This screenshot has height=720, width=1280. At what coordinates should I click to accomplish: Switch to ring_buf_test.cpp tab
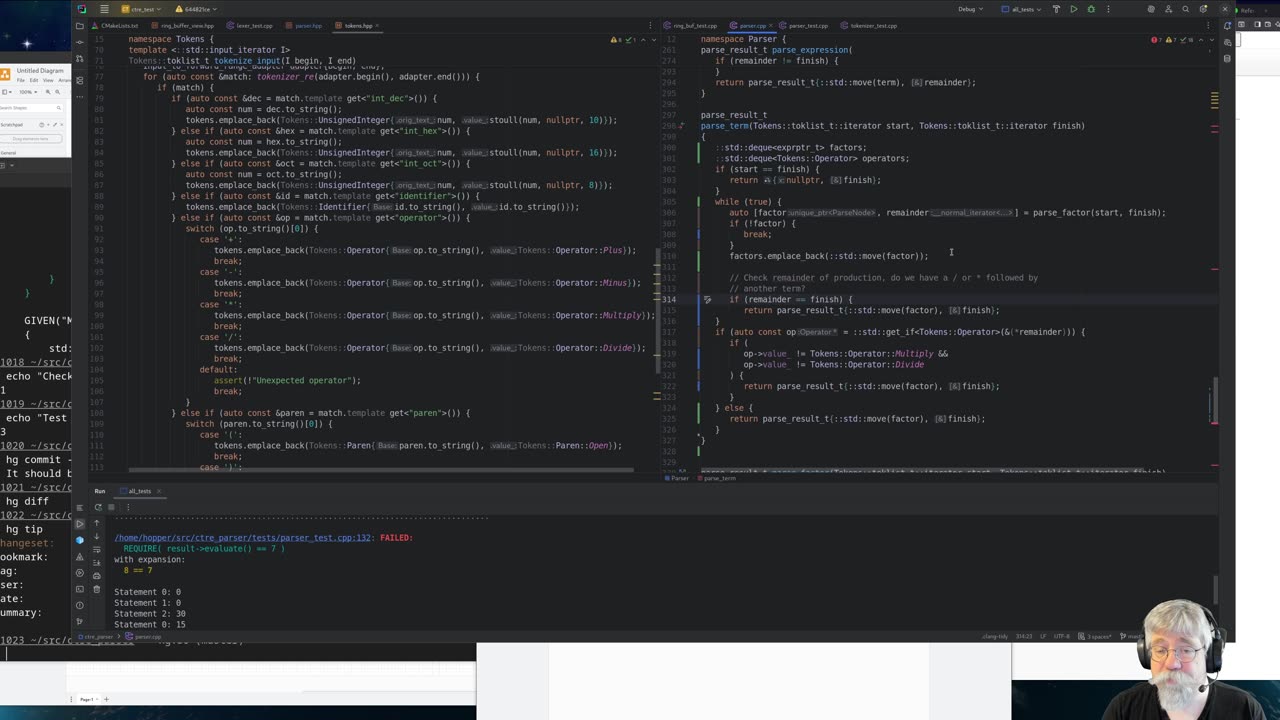coord(691,25)
